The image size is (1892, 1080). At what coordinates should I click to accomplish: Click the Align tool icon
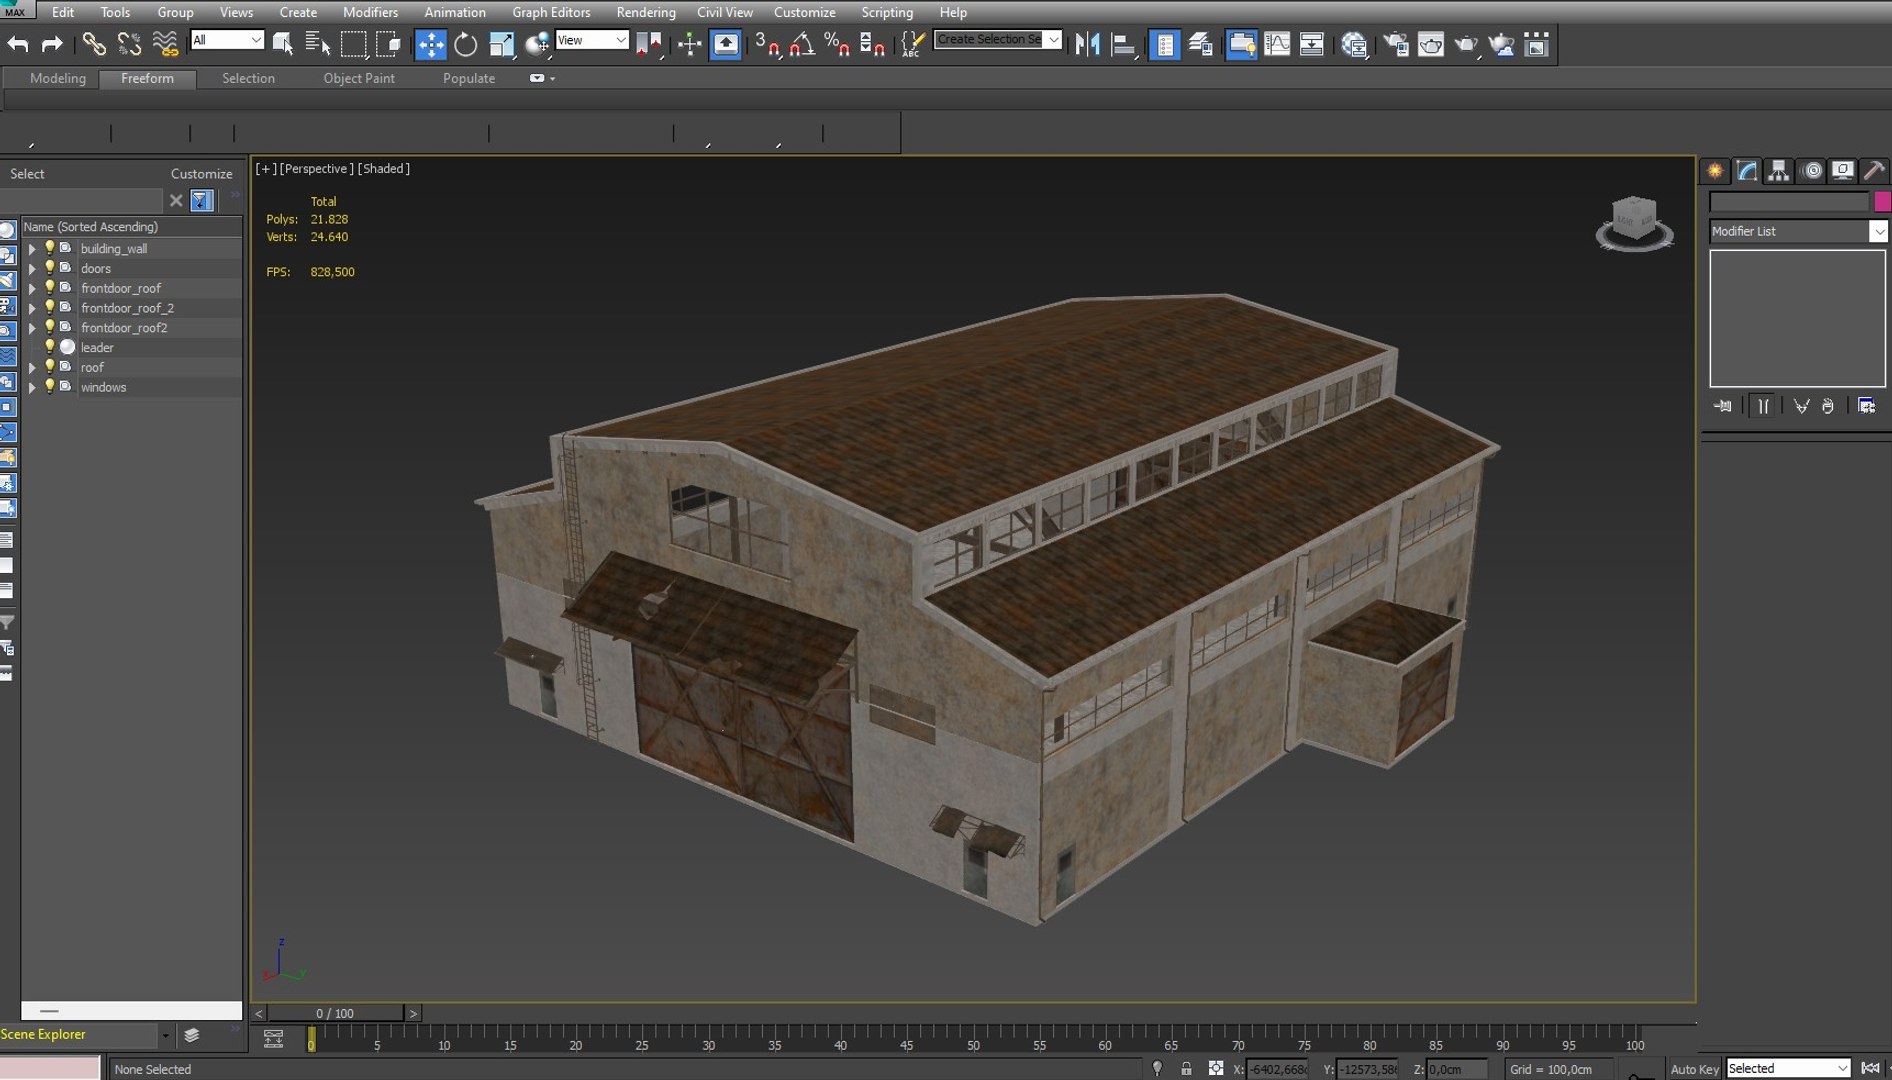(x=1124, y=44)
